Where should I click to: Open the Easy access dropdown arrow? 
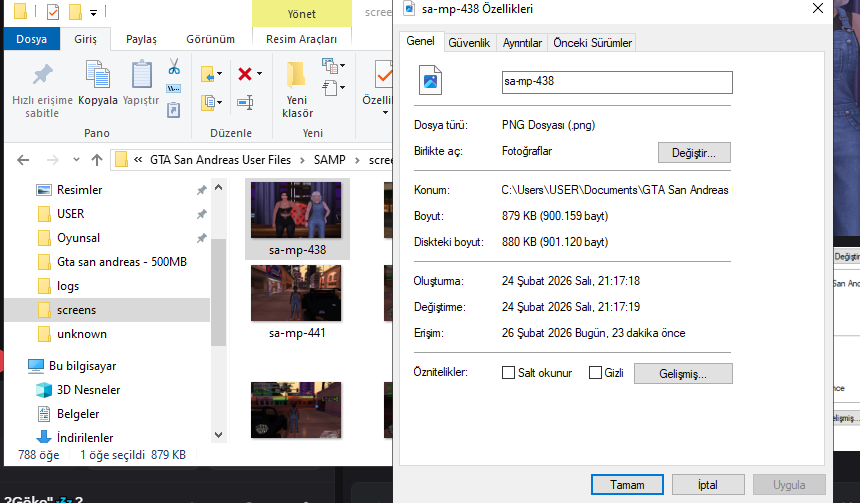343,88
